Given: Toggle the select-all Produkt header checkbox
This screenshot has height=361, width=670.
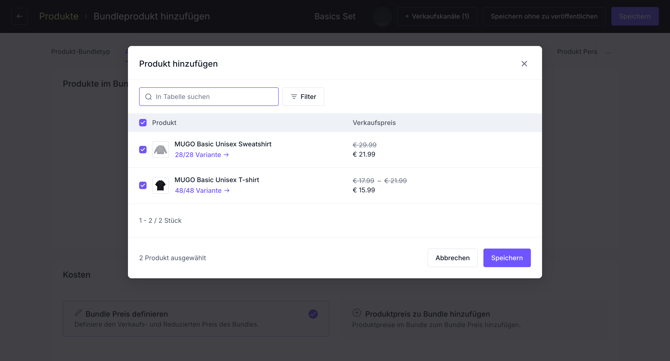Looking at the screenshot, I should [143, 123].
